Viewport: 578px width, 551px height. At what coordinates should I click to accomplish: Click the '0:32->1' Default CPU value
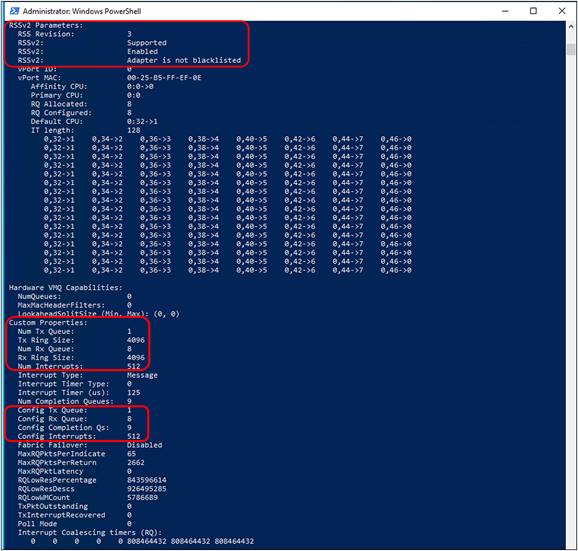pyautogui.click(x=142, y=122)
